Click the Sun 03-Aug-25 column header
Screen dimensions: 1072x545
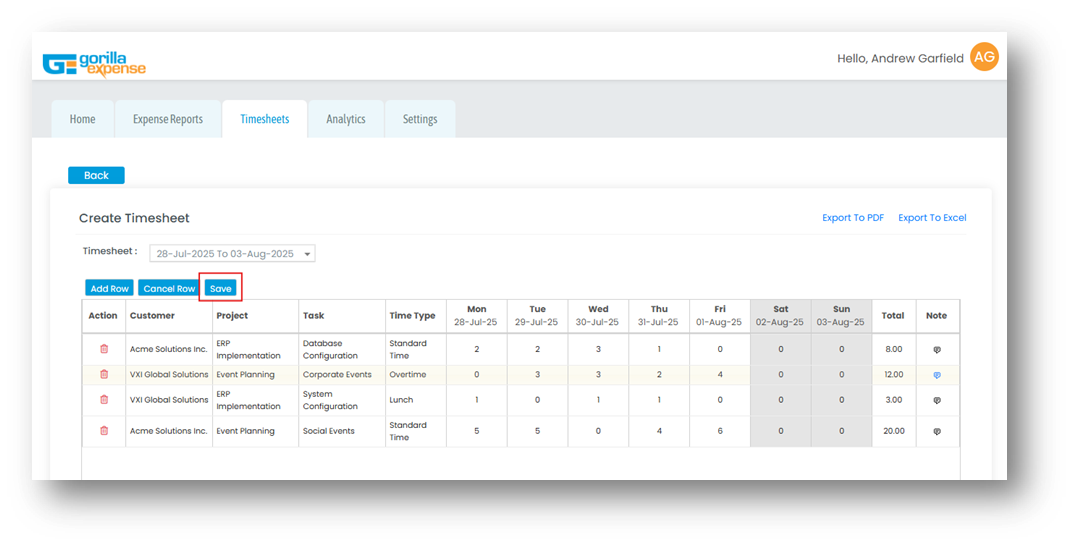(842, 316)
